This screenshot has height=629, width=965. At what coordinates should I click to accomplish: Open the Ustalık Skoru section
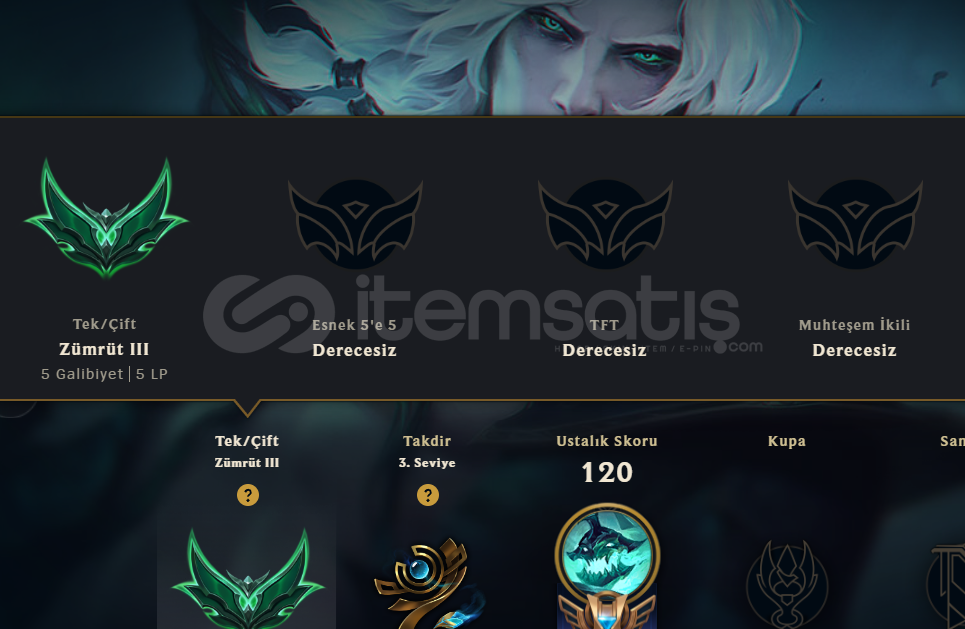[x=607, y=441]
